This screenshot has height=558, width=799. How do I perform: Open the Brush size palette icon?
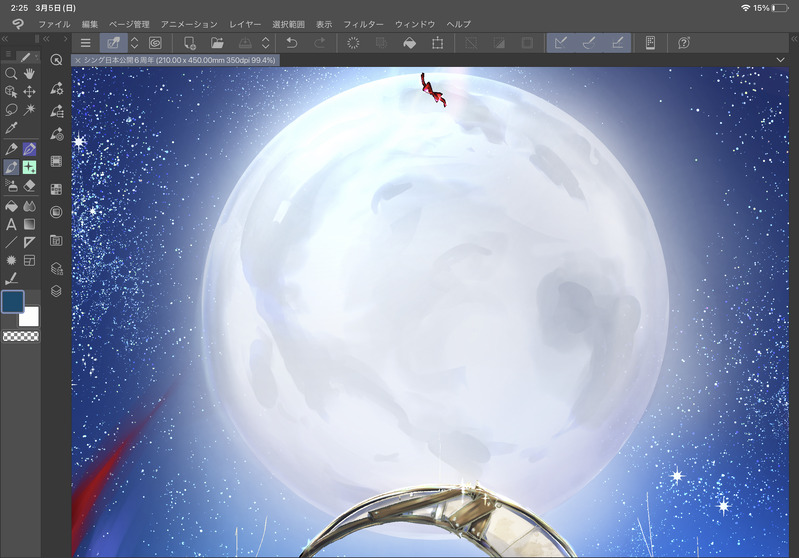(56, 134)
